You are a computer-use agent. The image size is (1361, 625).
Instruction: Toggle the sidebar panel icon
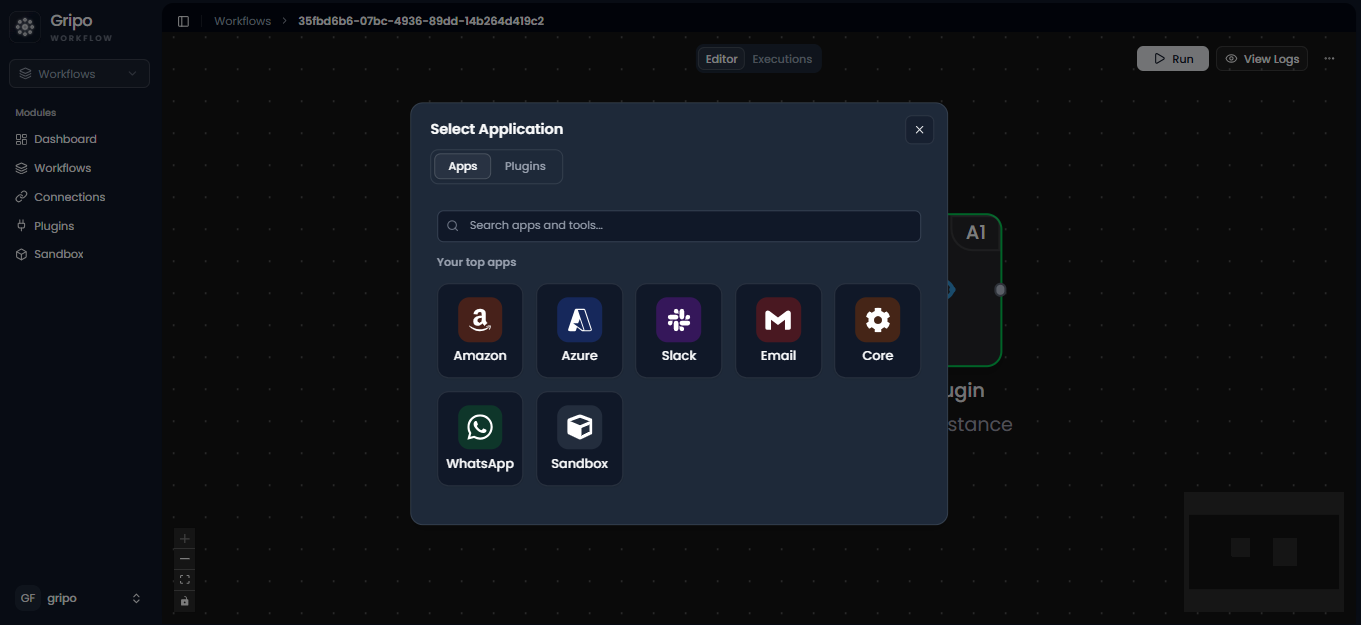pos(183,21)
